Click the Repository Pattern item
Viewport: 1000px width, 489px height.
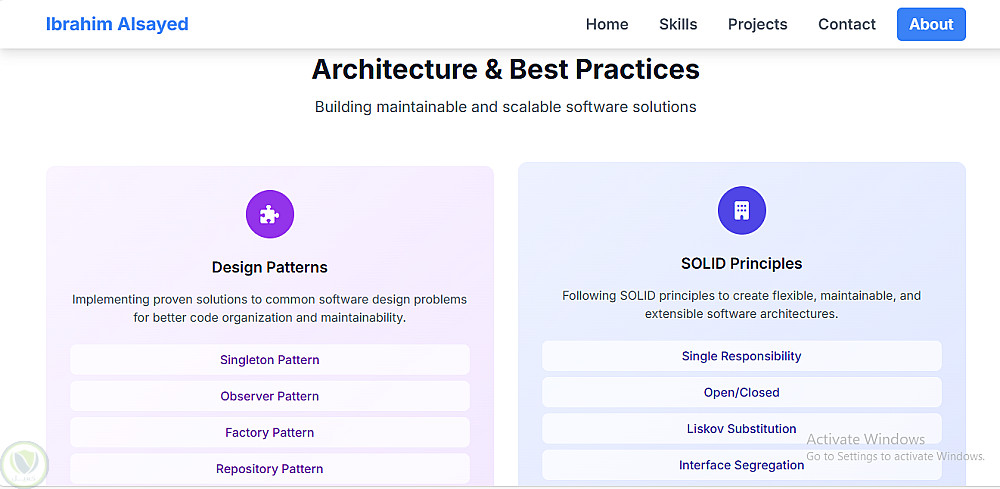click(270, 469)
